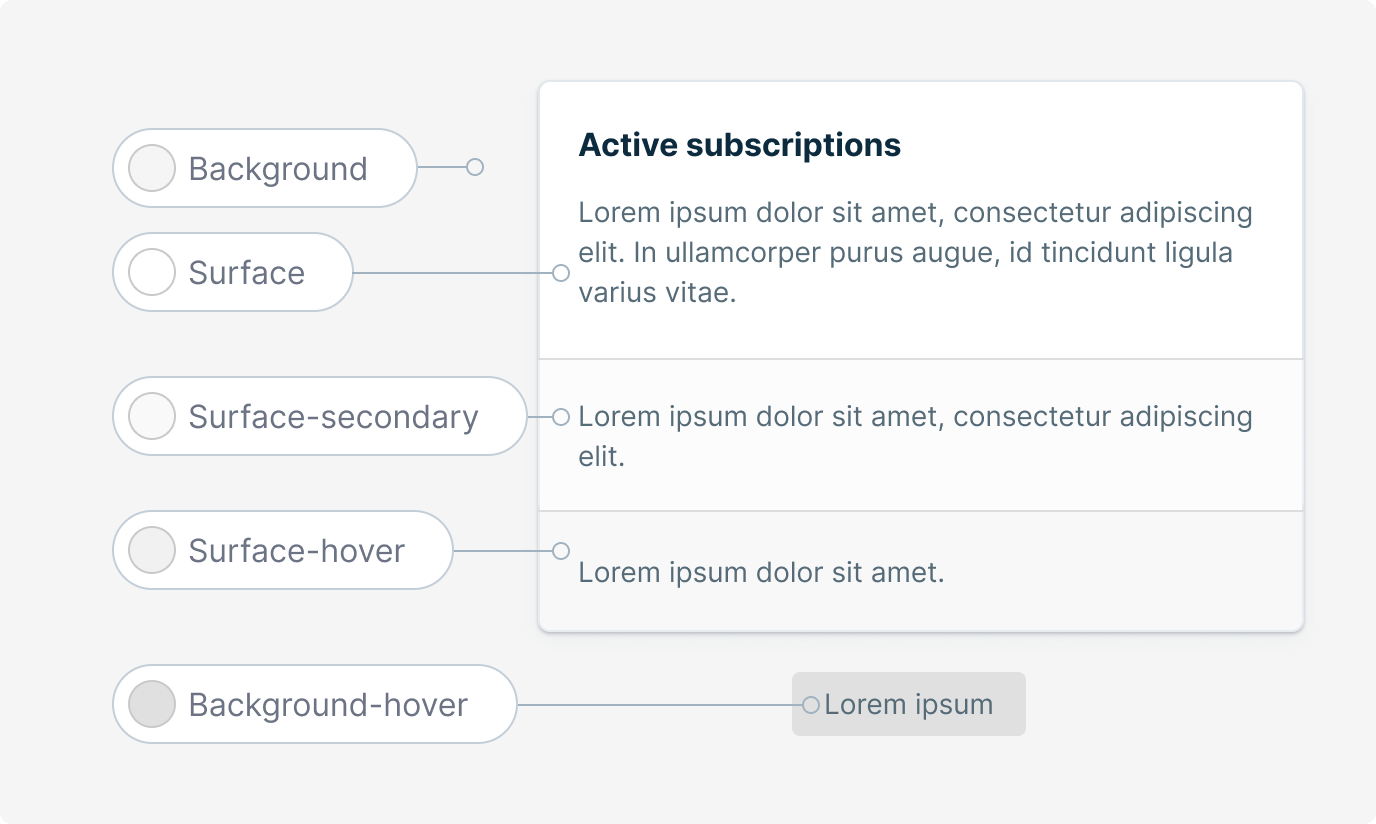Click the Surface color swatch circle
The image size is (1376, 824).
coord(153,272)
